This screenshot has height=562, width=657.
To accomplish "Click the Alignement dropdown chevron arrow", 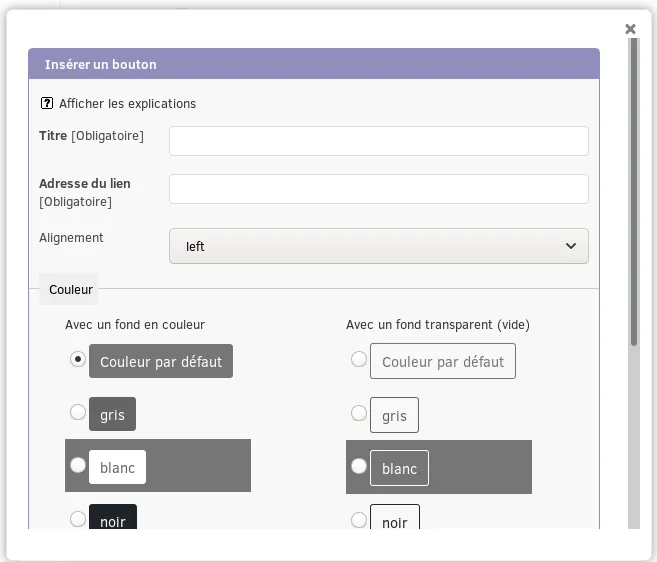I will coord(571,246).
